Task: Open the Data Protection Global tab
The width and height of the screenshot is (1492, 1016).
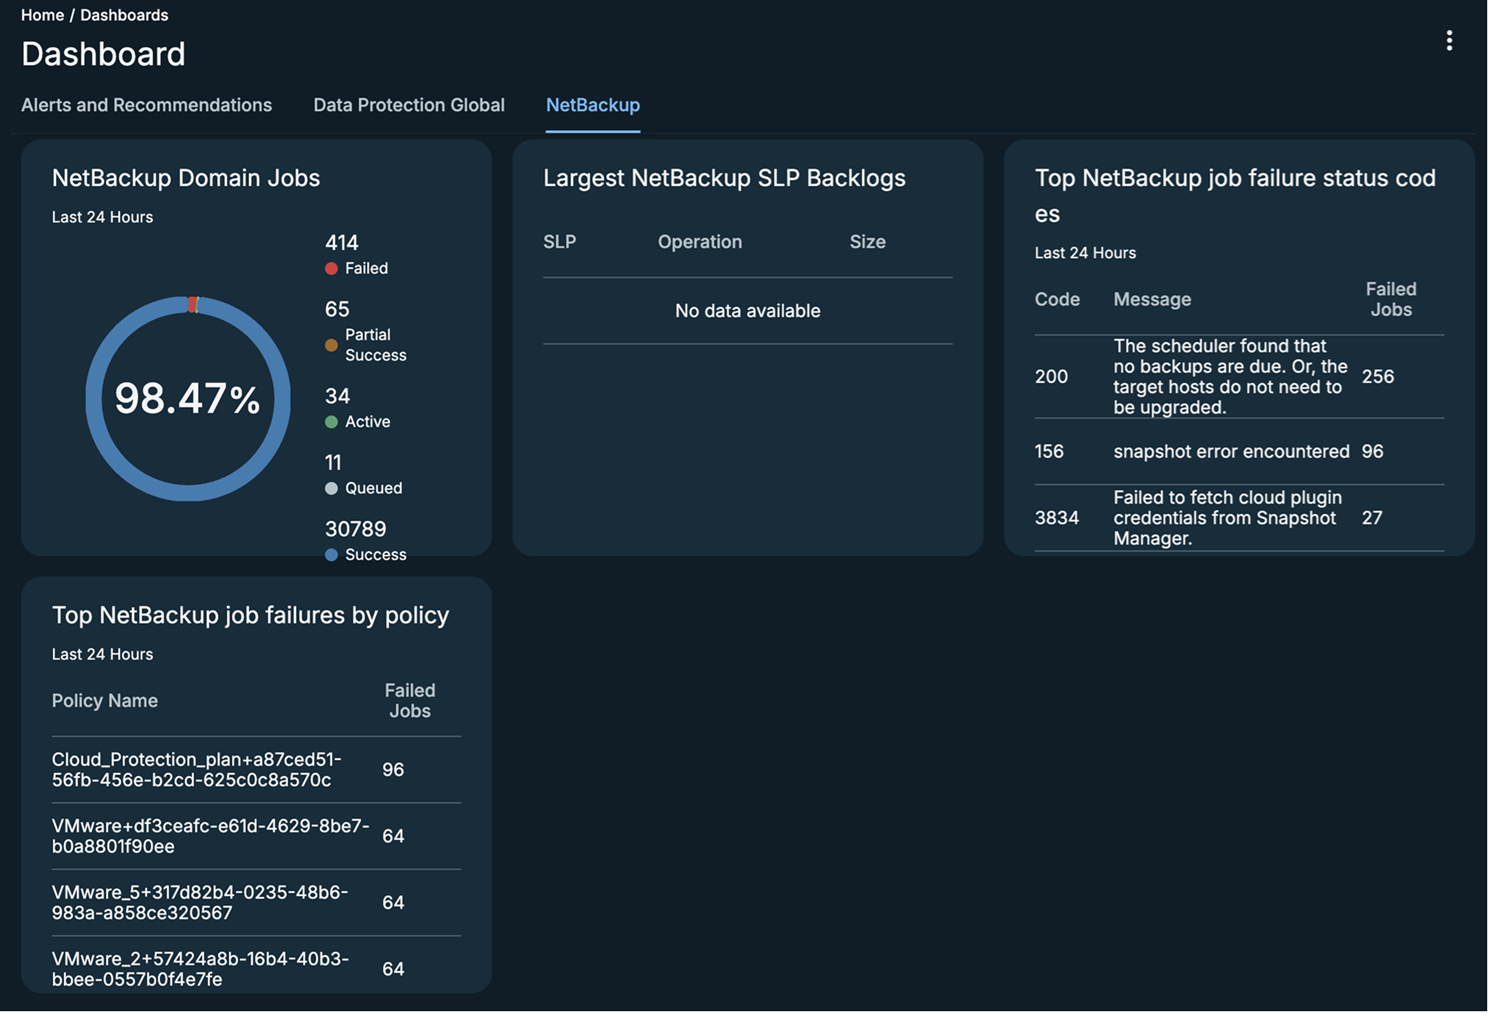Action: click(x=408, y=105)
